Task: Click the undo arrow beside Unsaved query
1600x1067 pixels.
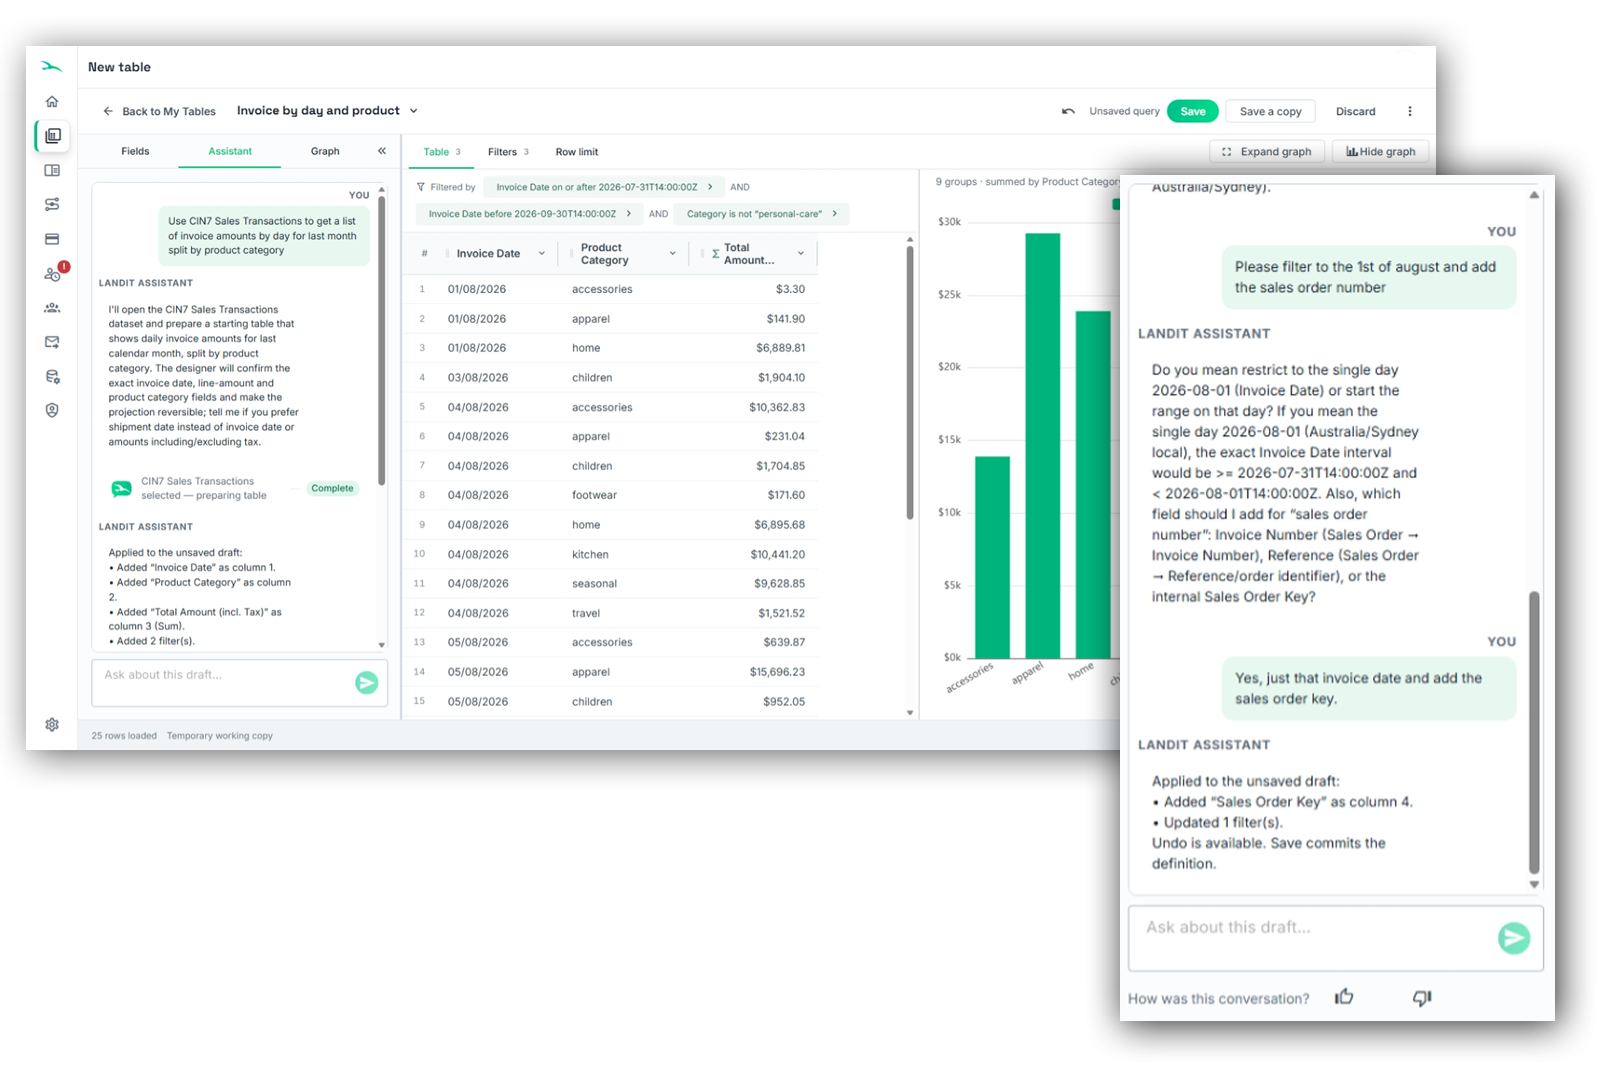Action: point(1068,111)
